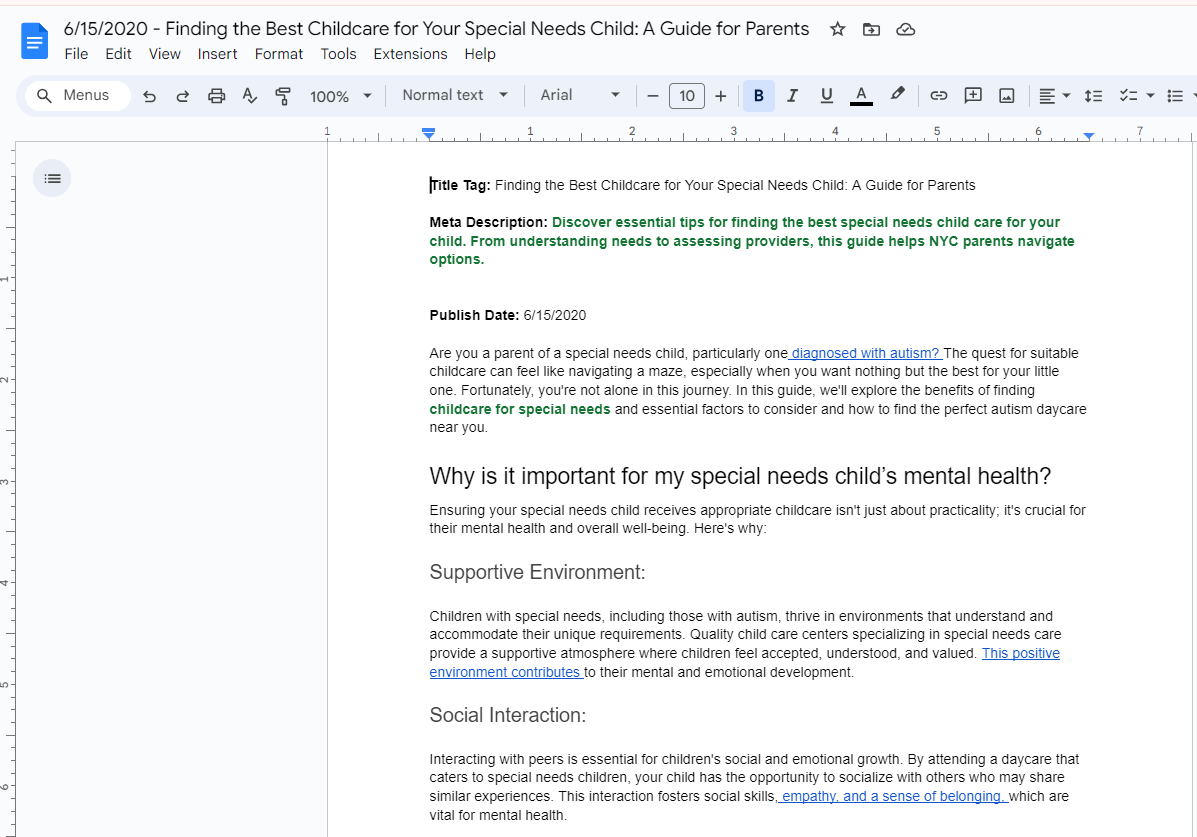The image size is (1197, 837).
Task: Move document to a folder
Action: point(871,29)
